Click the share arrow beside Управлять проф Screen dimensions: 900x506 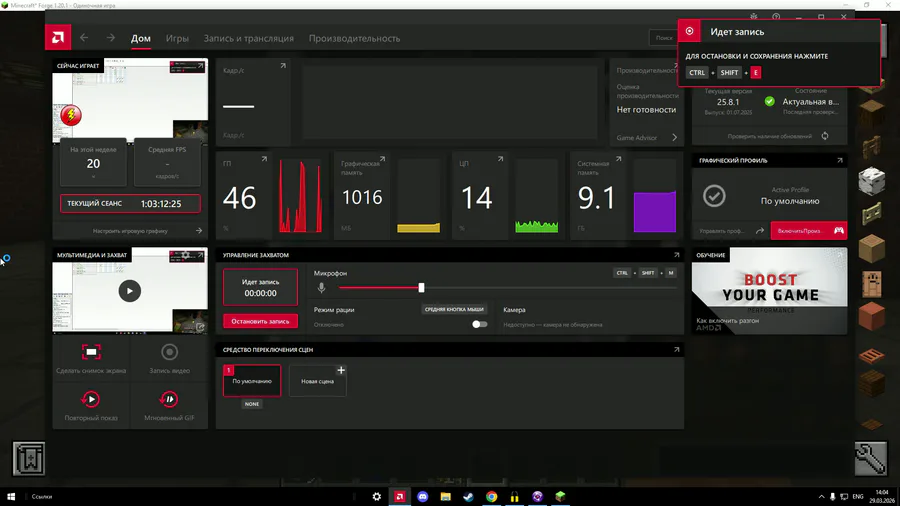(x=760, y=231)
